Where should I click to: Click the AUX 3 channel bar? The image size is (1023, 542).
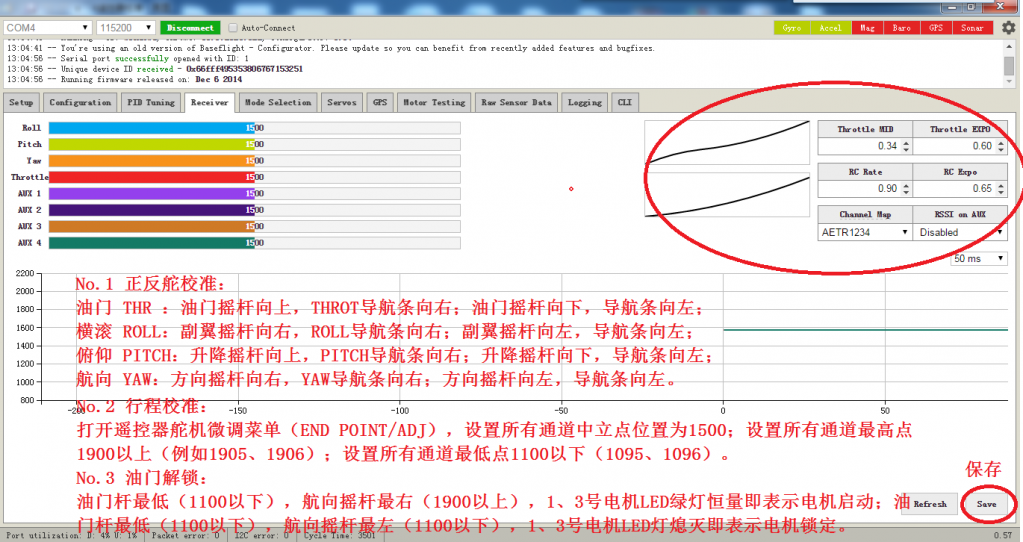[254, 226]
